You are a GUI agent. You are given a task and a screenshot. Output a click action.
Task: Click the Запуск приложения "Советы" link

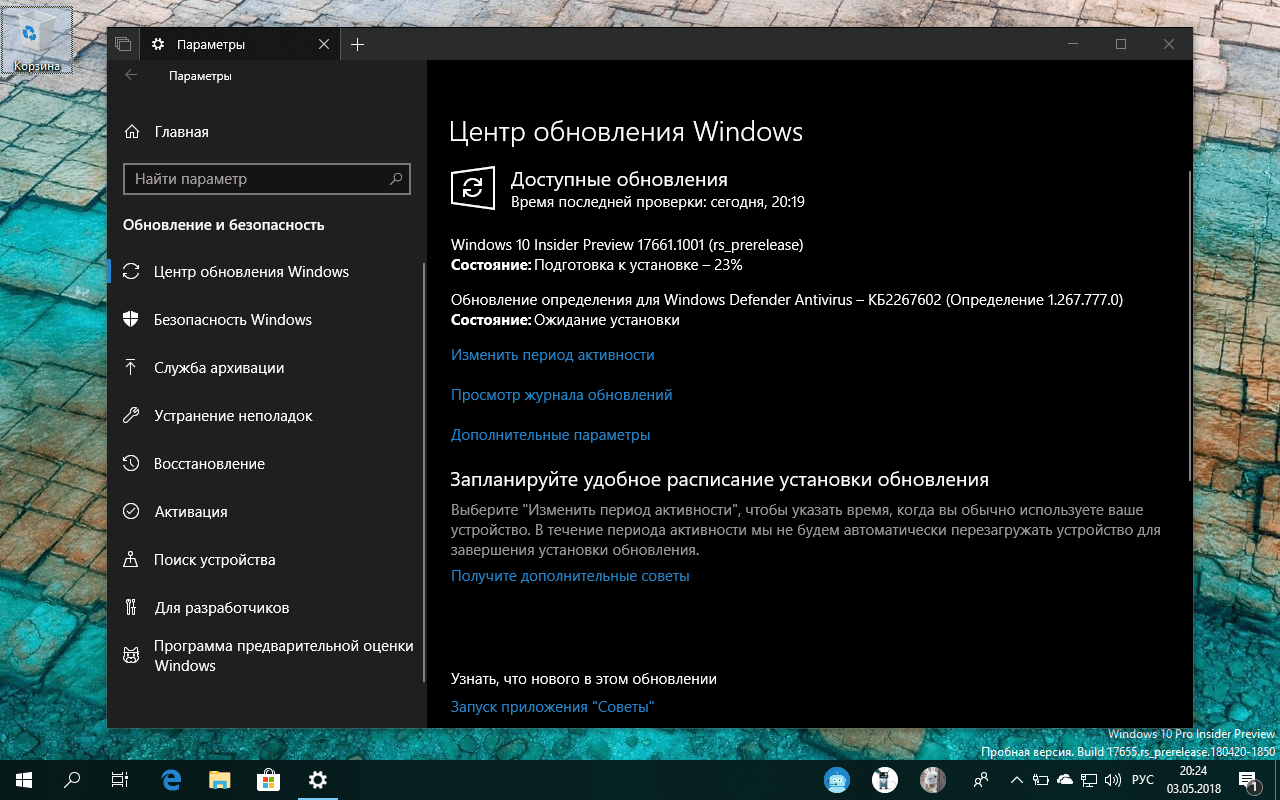click(x=553, y=707)
